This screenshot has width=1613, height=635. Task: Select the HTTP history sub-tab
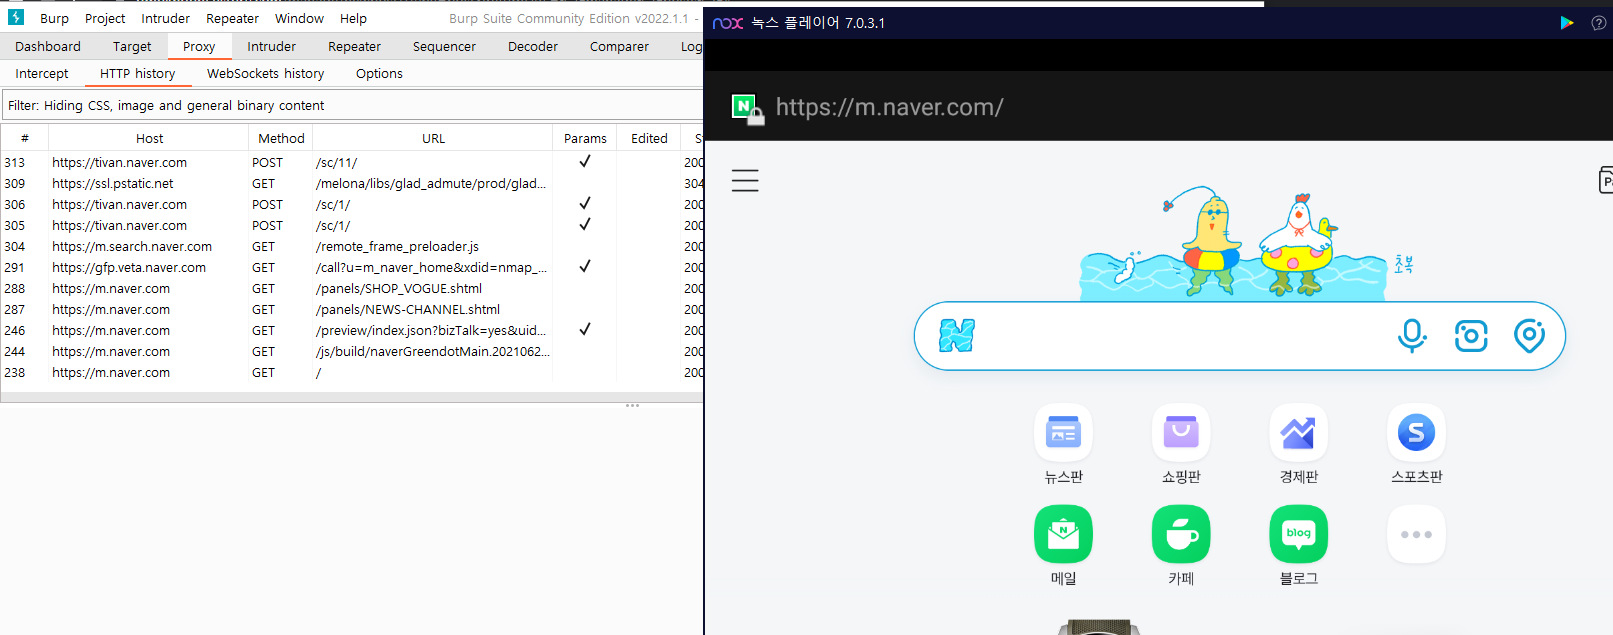pyautogui.click(x=137, y=73)
